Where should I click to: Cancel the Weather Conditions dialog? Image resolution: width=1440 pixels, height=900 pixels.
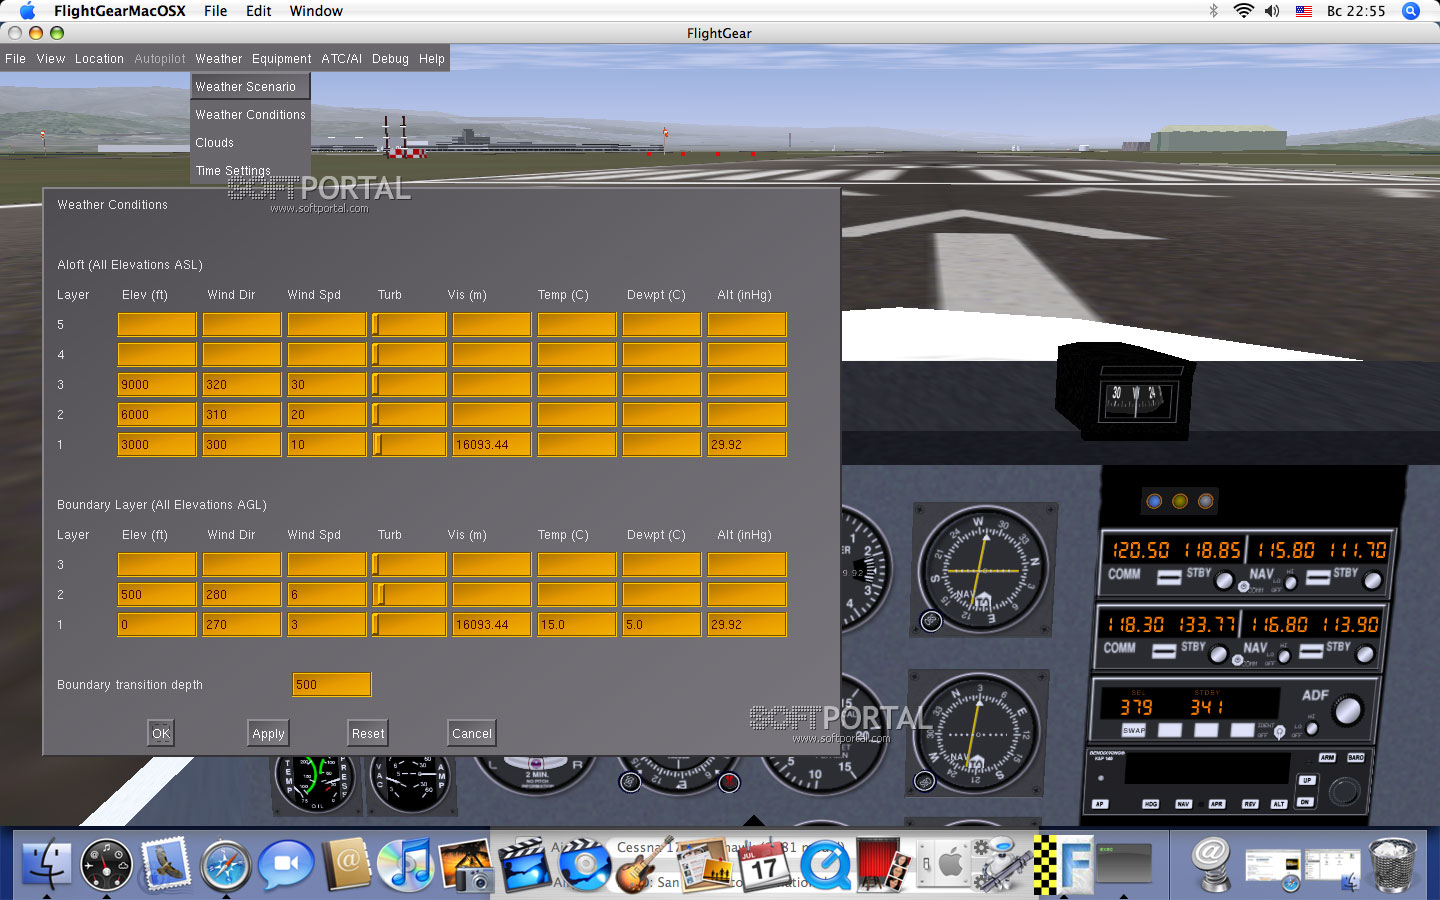pos(472,733)
